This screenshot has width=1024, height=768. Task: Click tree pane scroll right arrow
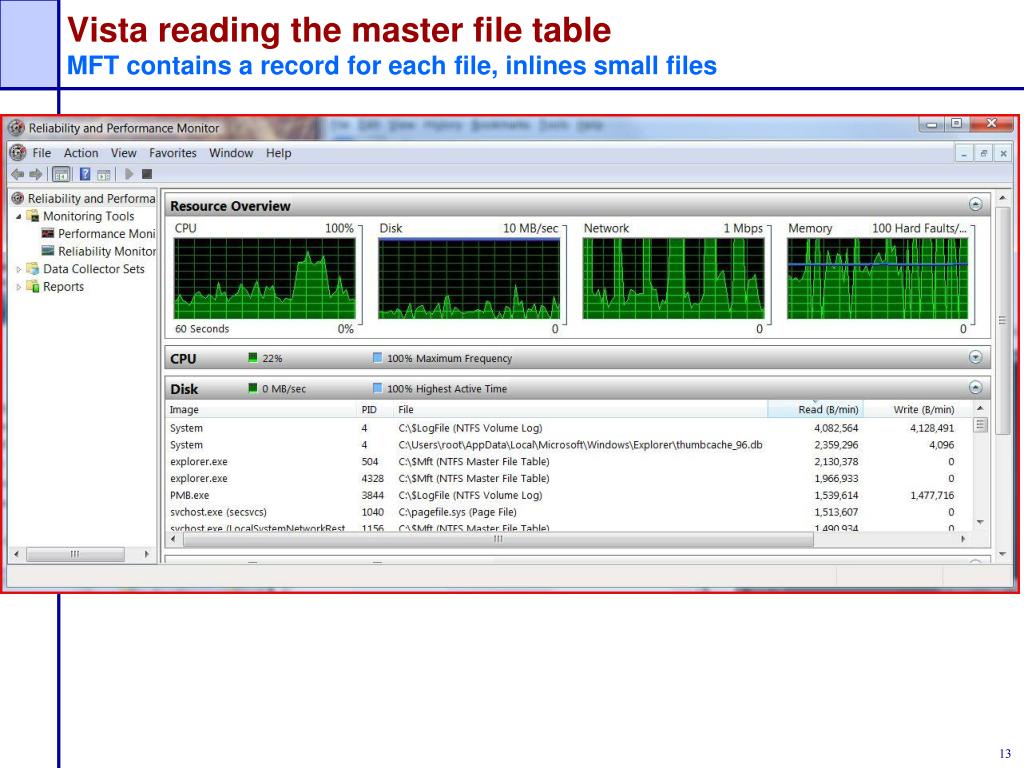pyautogui.click(x=147, y=554)
